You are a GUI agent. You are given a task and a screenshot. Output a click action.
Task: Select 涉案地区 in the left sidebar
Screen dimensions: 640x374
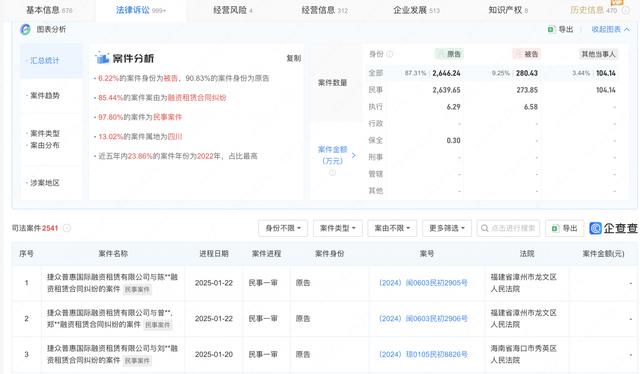[x=45, y=183]
